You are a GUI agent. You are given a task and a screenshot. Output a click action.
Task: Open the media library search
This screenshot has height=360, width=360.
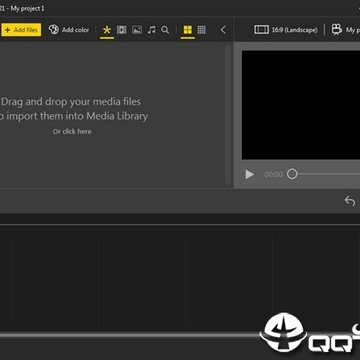165,30
